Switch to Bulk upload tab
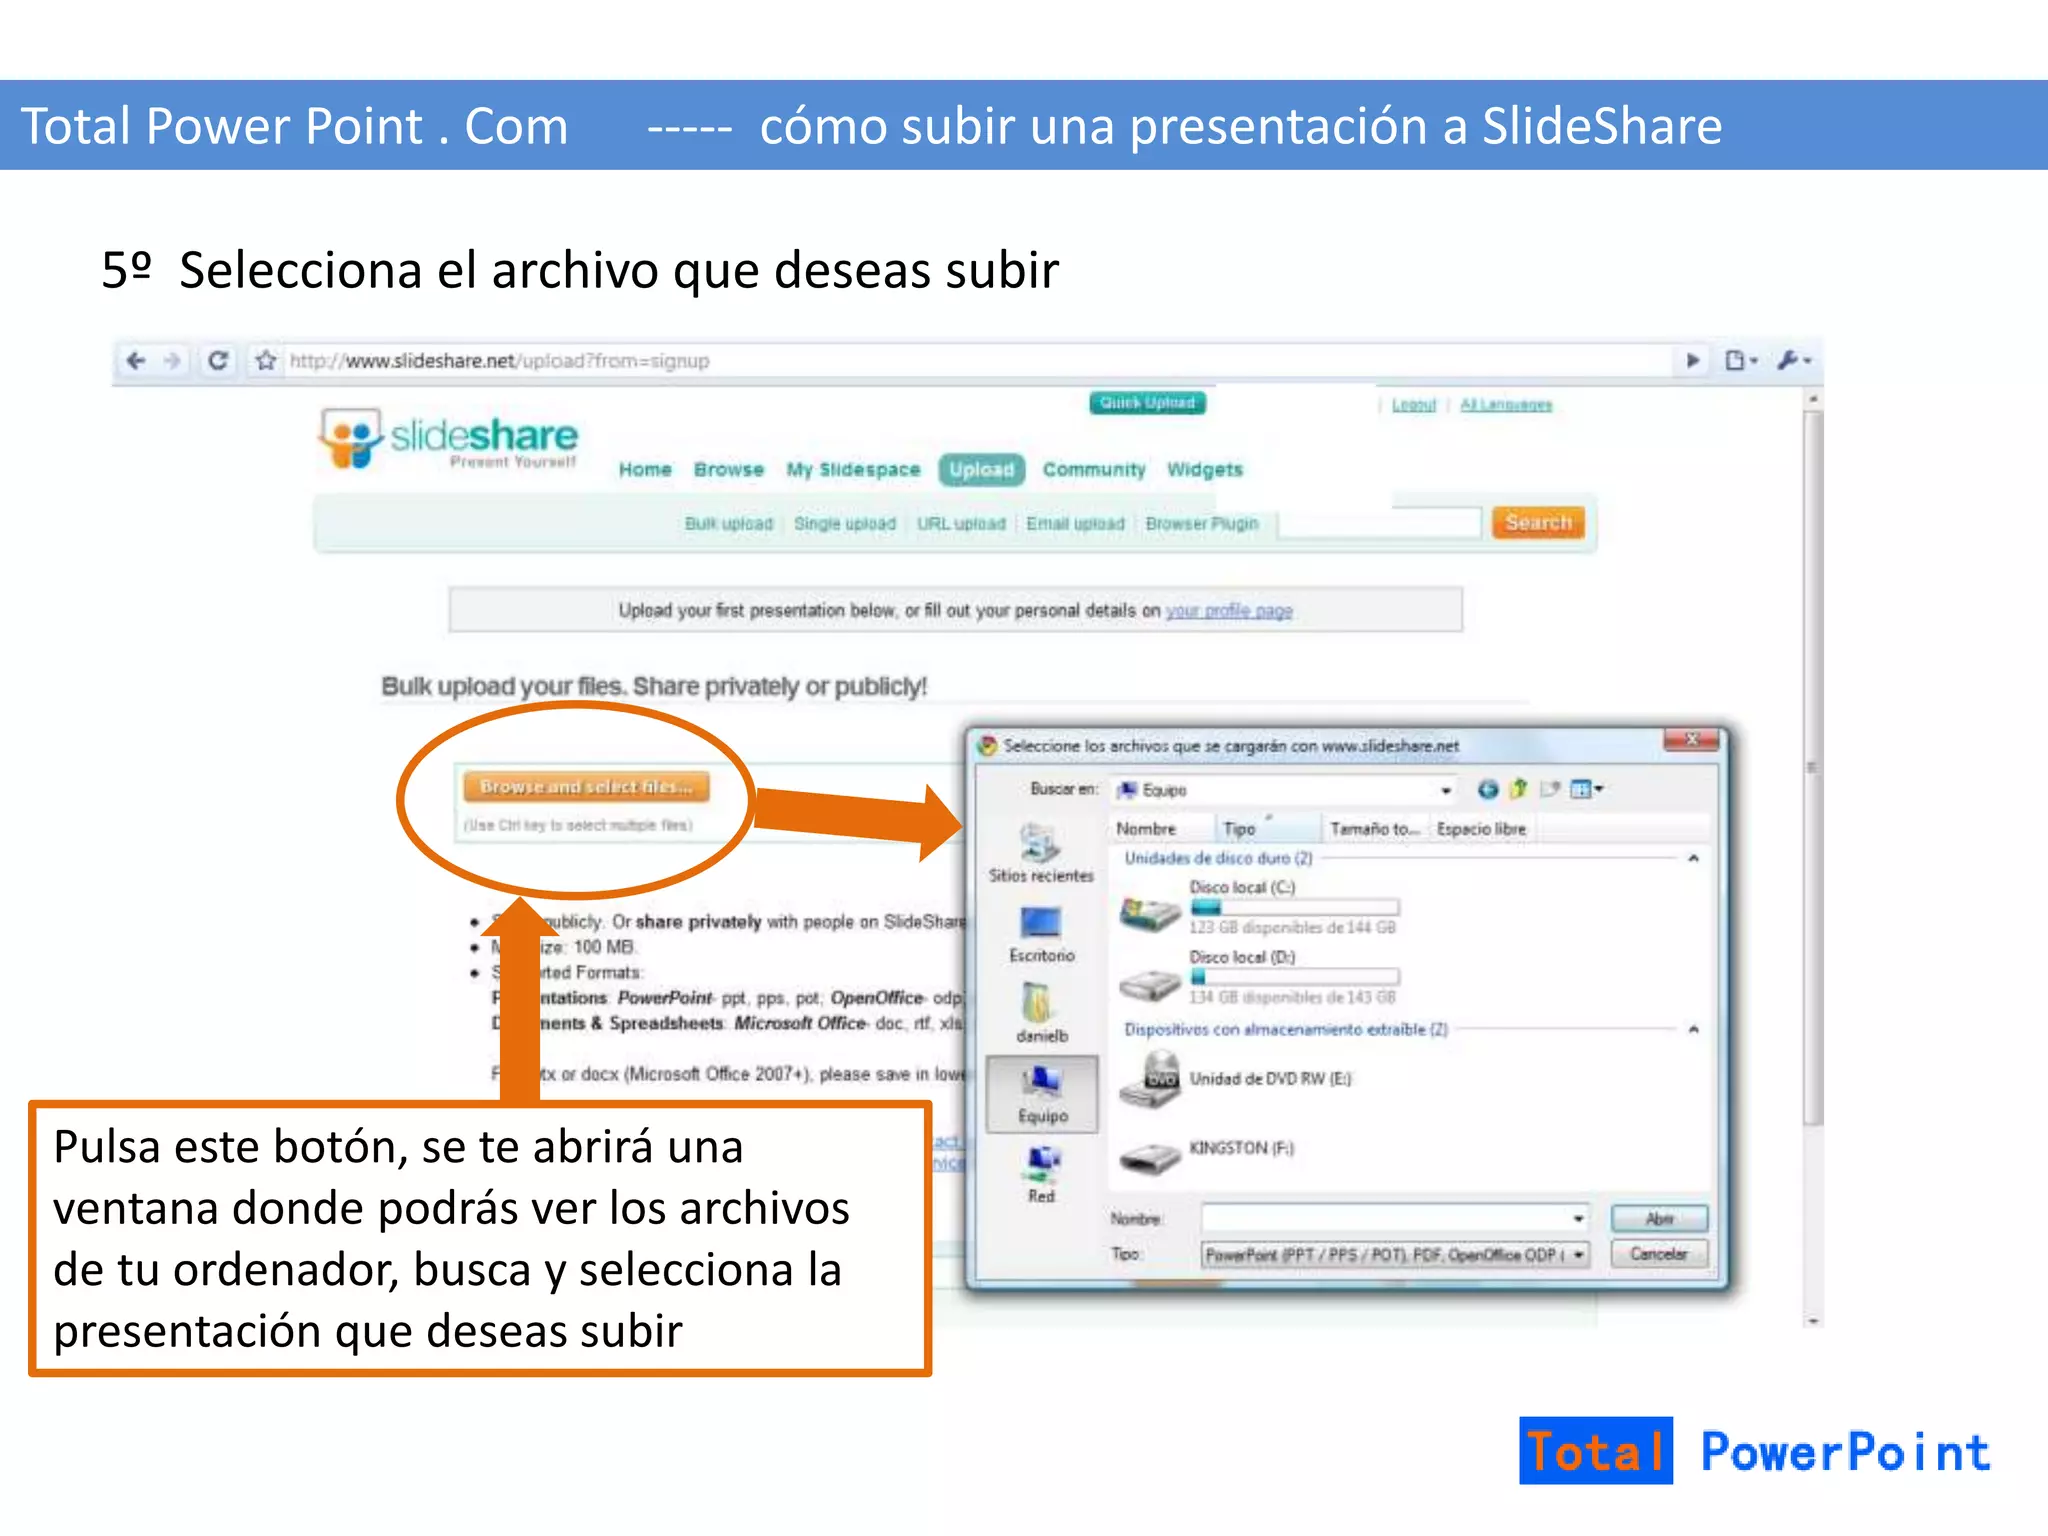The image size is (2048, 1536). (729, 524)
